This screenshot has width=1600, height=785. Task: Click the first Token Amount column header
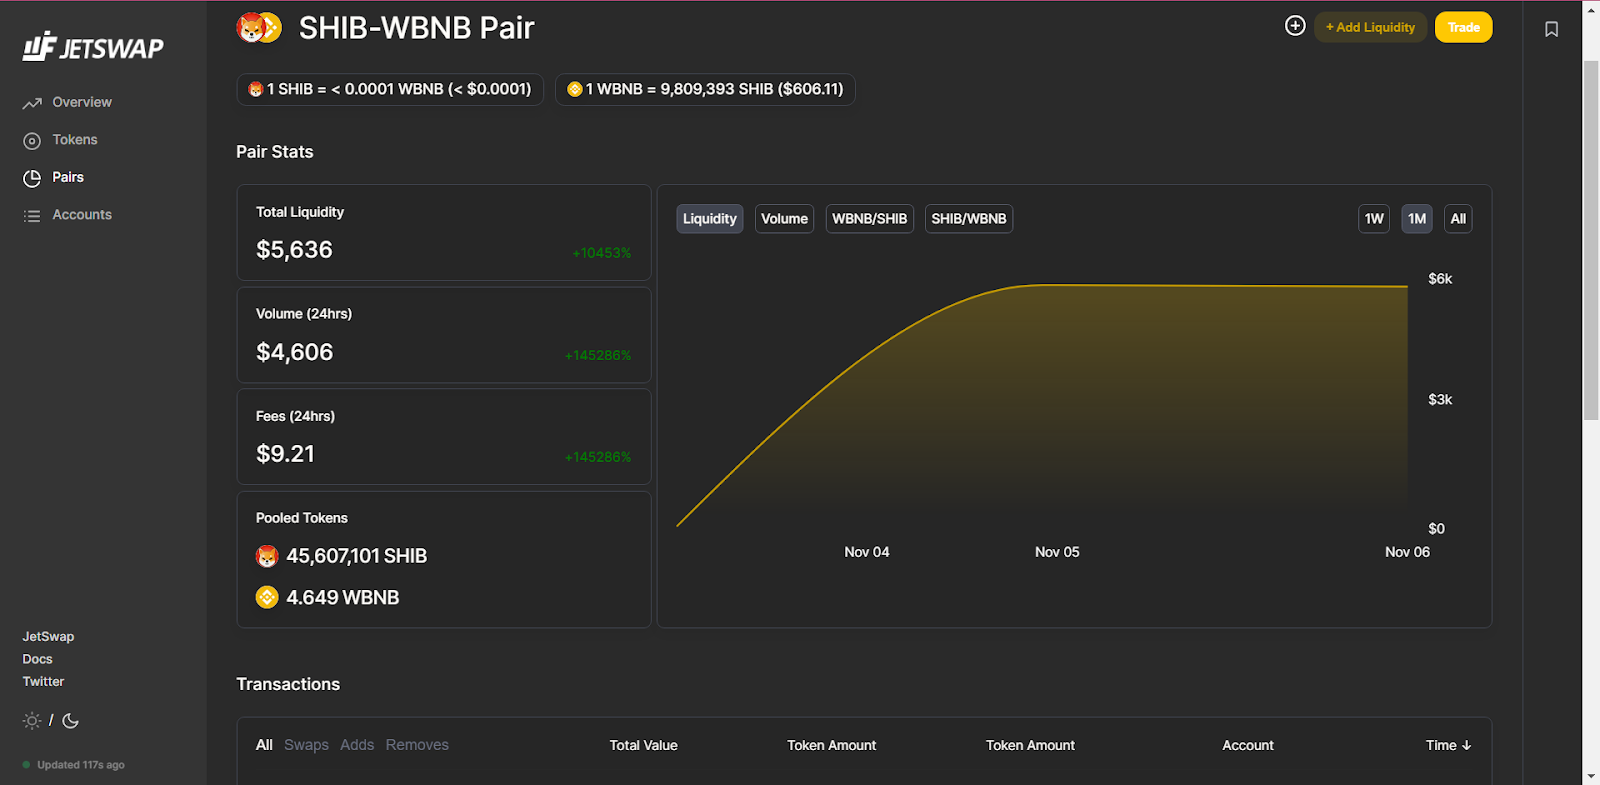[831, 745]
